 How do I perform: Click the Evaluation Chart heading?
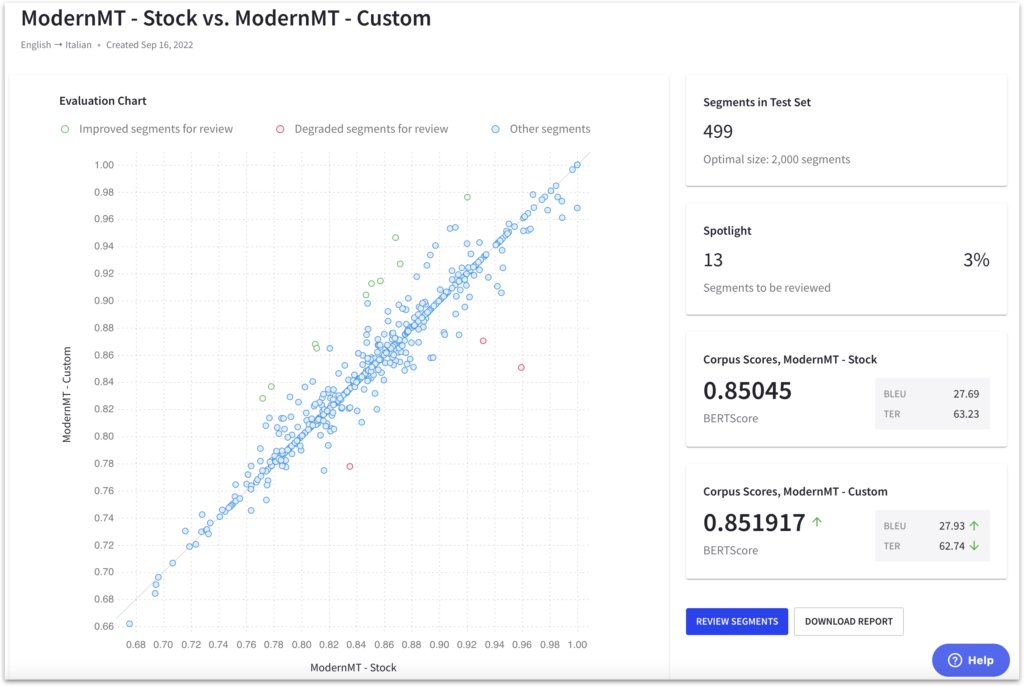[x=103, y=101]
